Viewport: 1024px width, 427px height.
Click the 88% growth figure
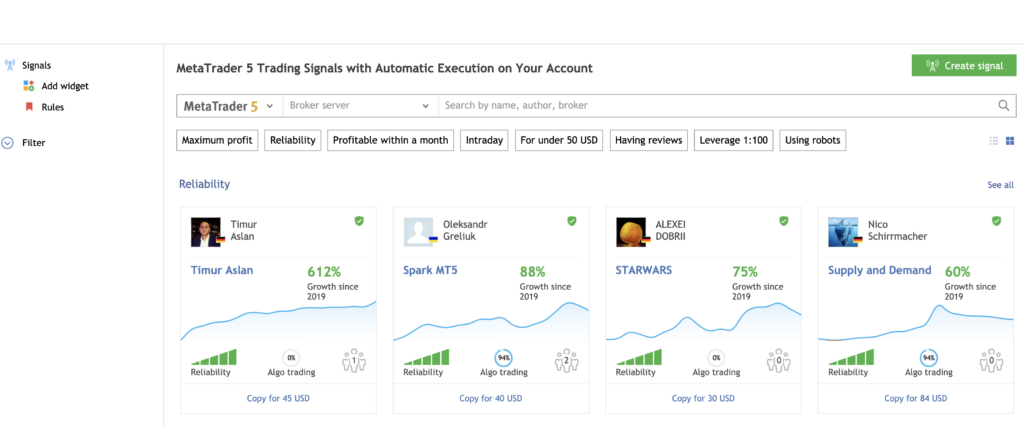(x=532, y=272)
